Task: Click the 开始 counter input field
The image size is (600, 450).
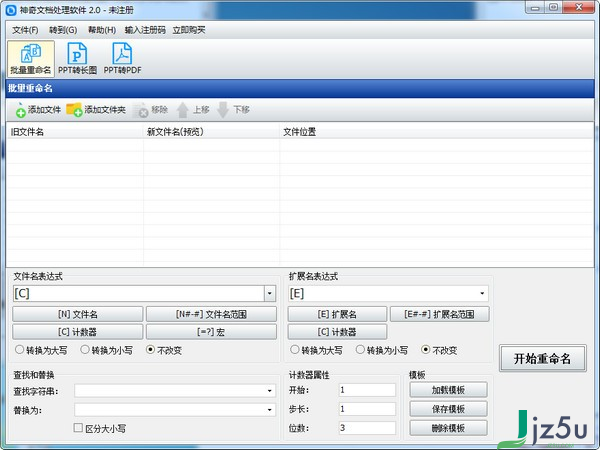Action: coord(367,390)
